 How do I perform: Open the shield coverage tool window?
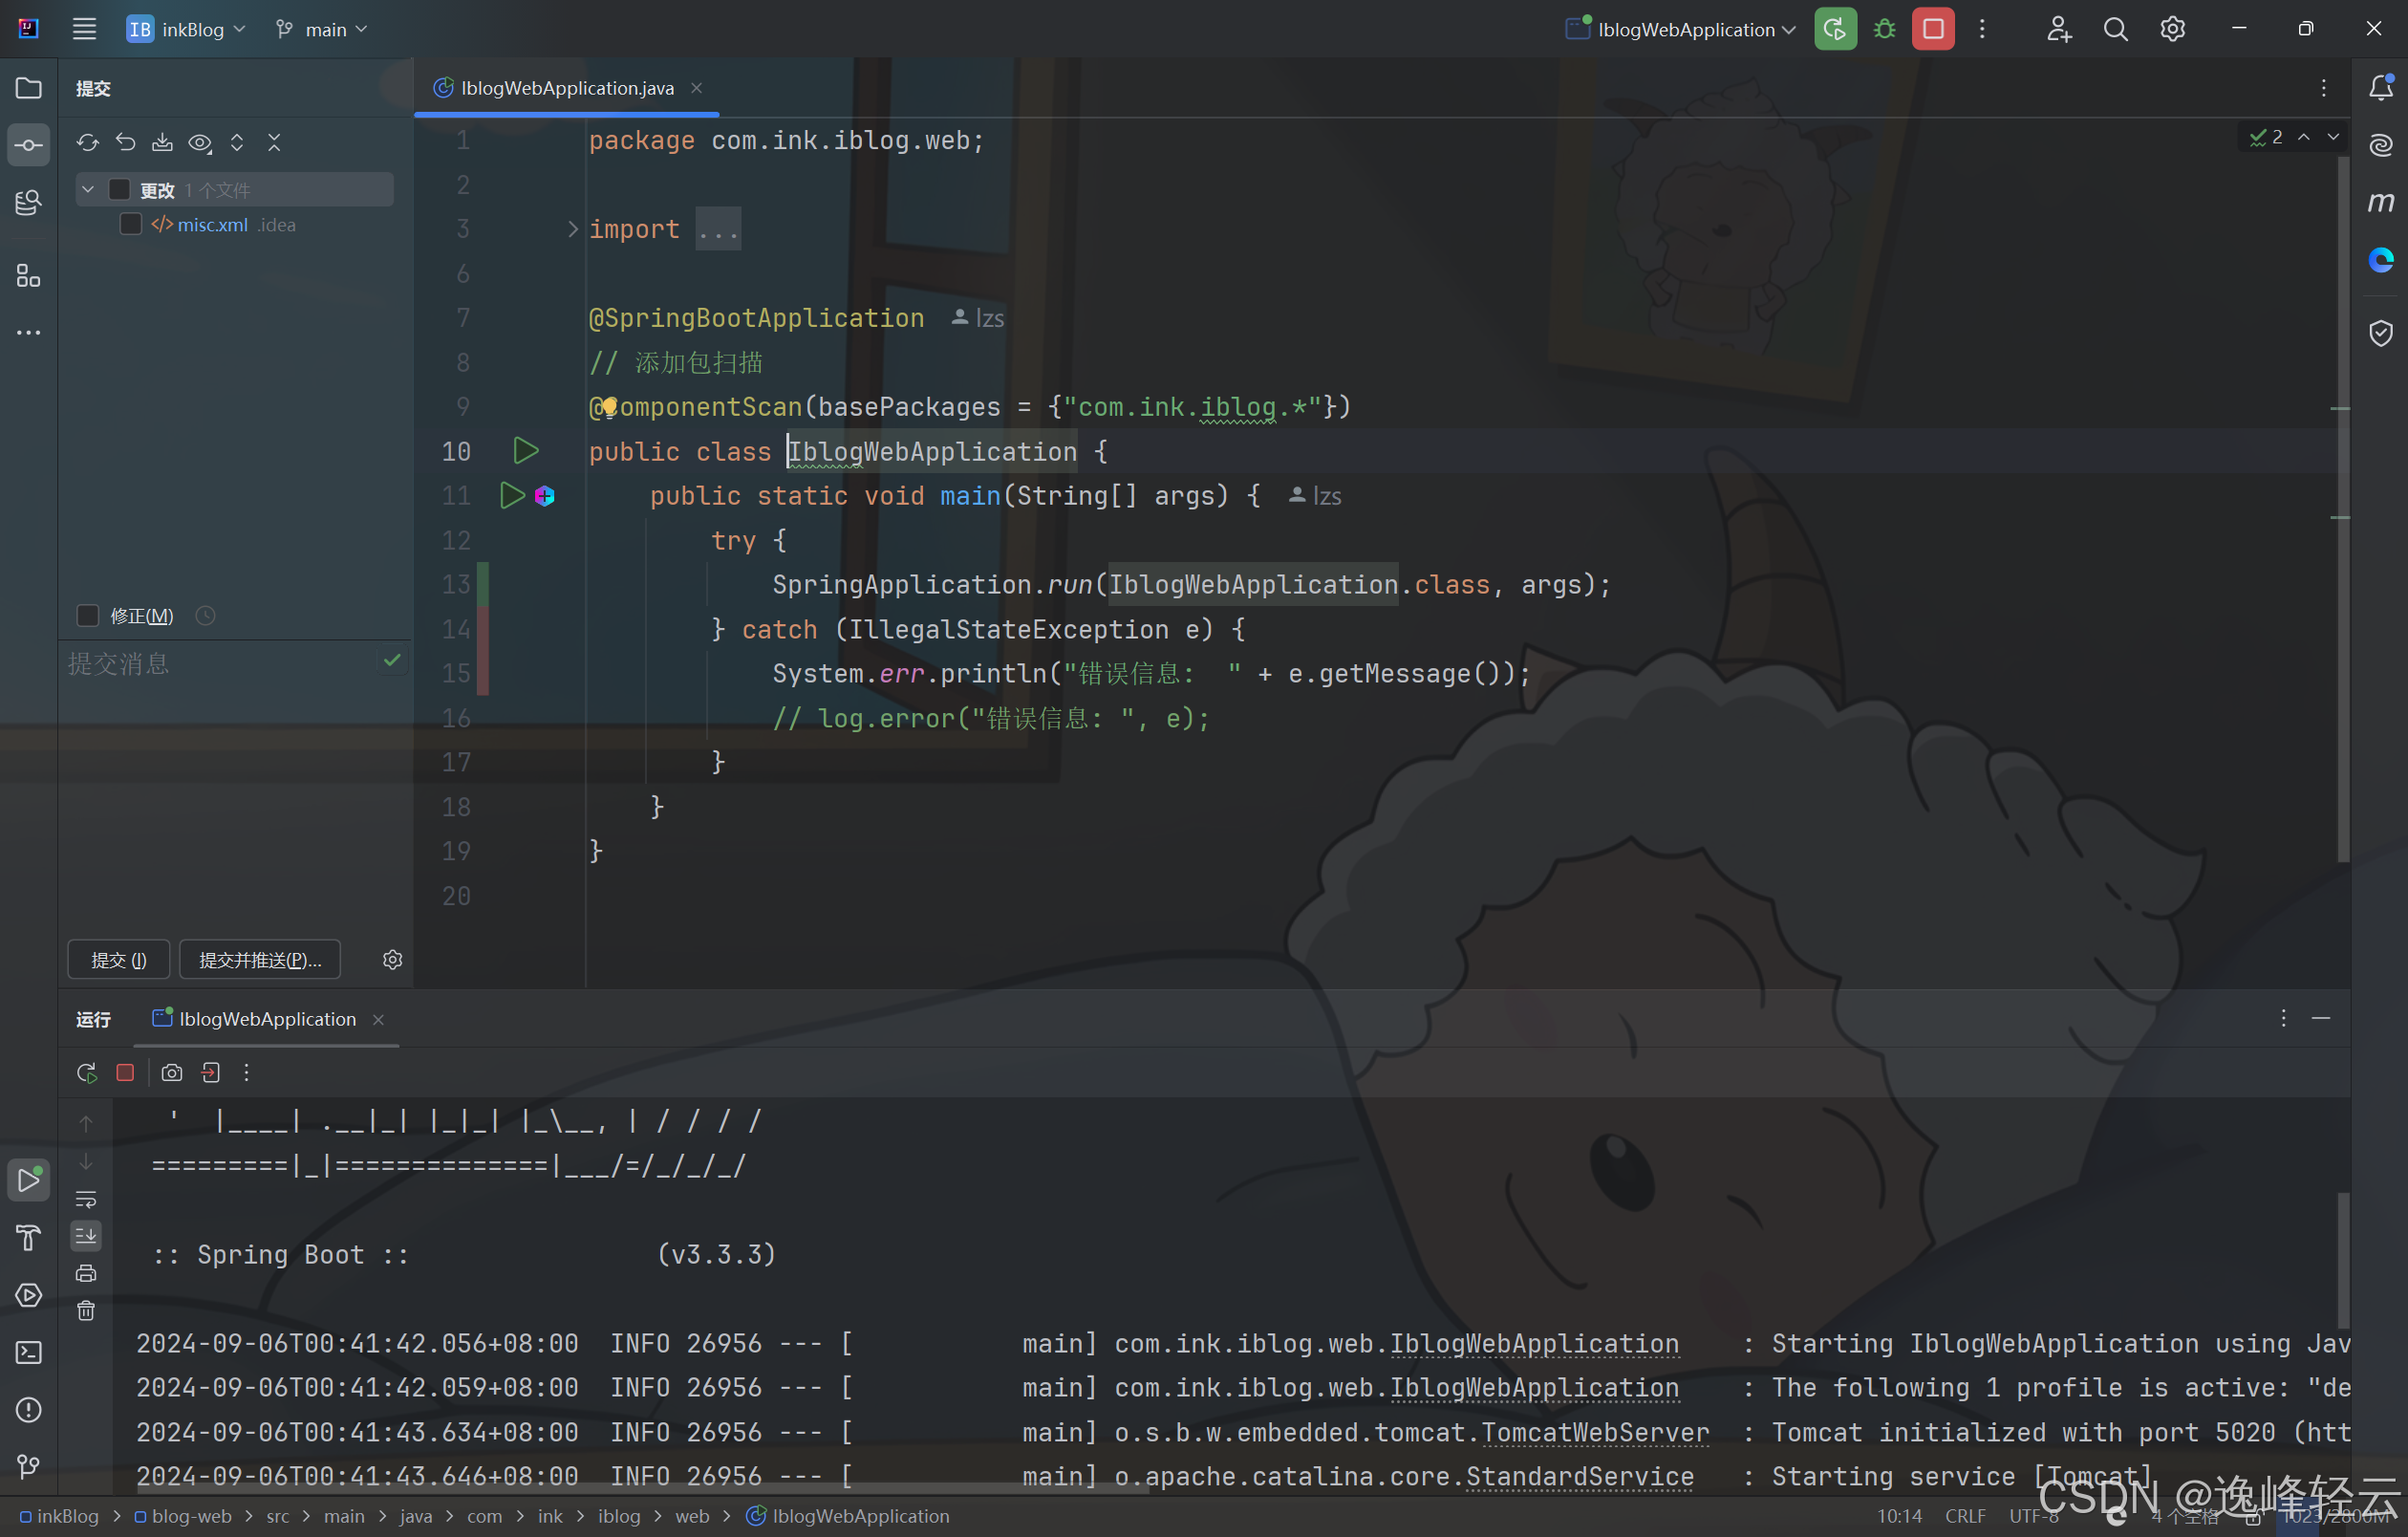click(x=2381, y=332)
